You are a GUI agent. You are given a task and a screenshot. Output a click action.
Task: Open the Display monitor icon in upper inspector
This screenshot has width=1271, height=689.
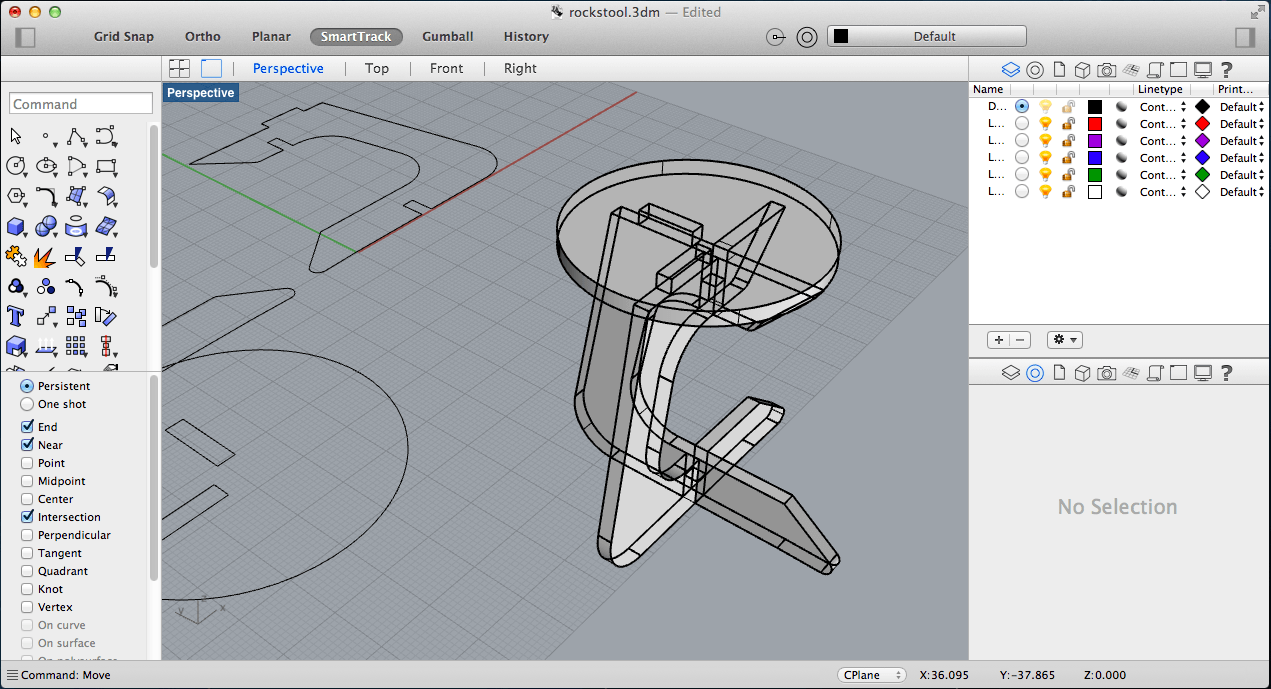(x=1203, y=69)
